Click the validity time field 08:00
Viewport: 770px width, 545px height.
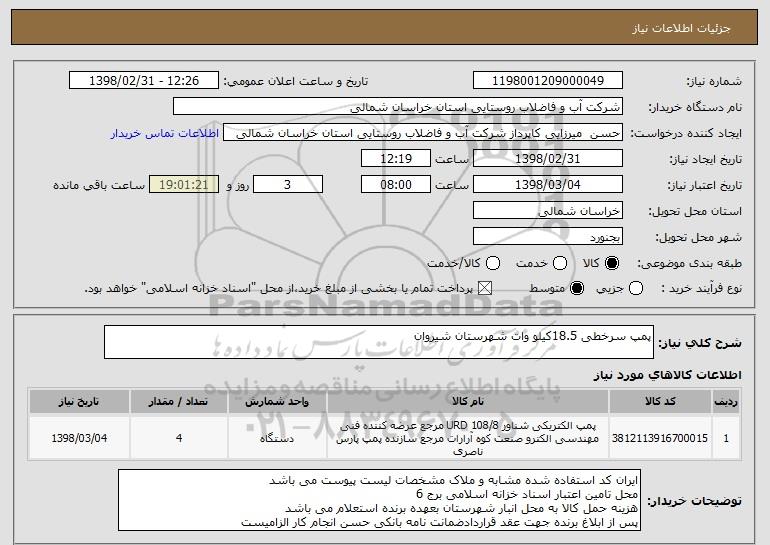[396, 185]
